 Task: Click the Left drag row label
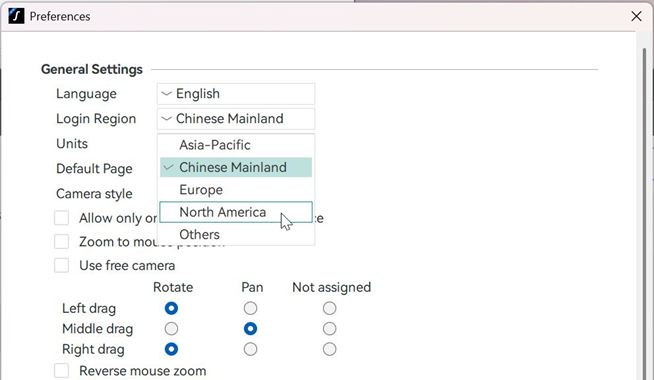point(89,309)
